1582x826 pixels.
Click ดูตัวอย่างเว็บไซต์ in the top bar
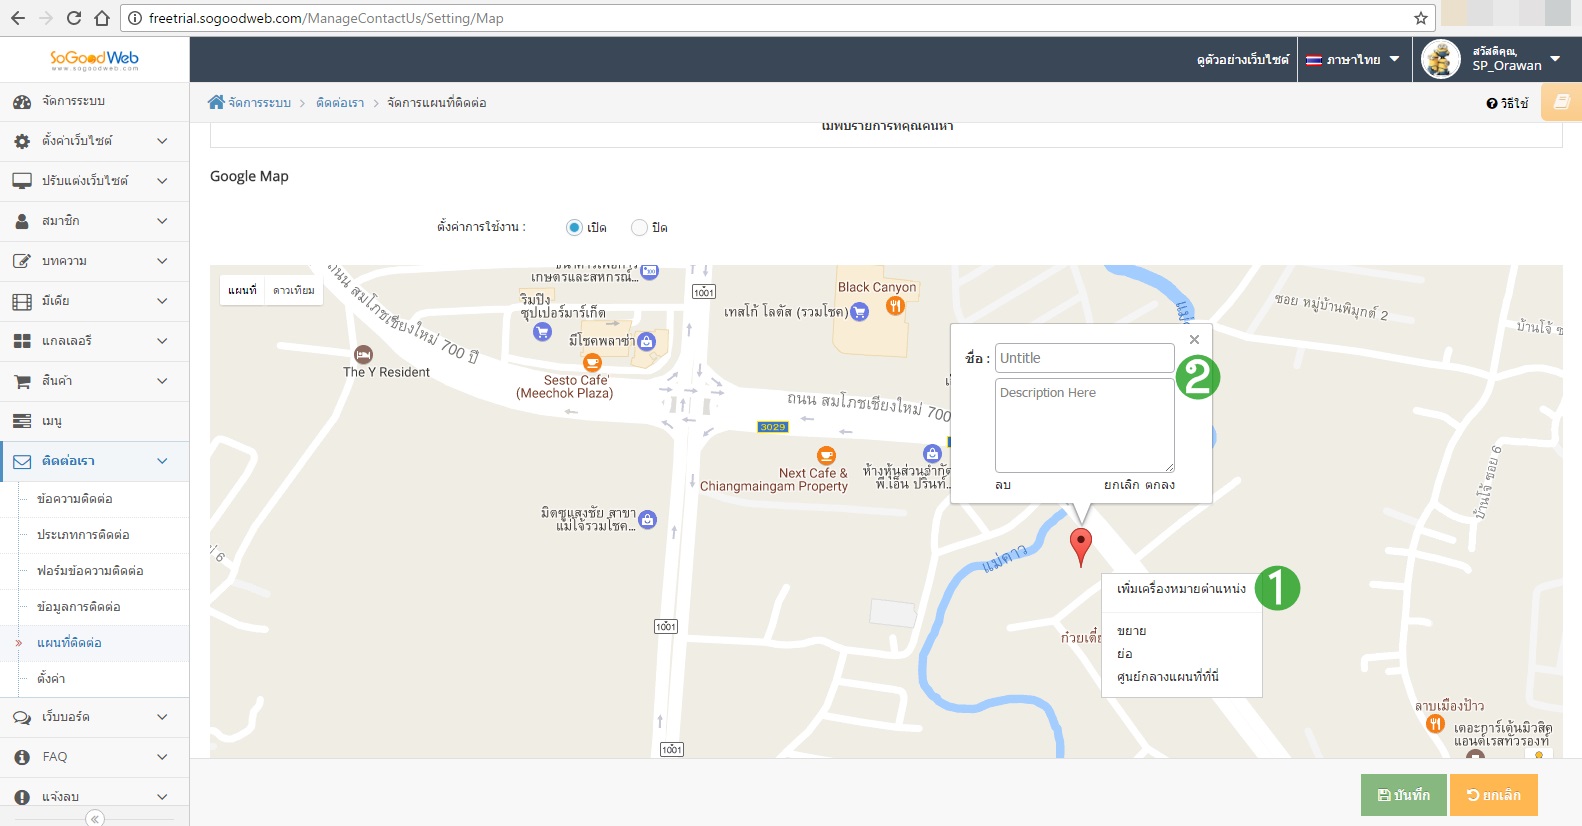click(x=1243, y=60)
